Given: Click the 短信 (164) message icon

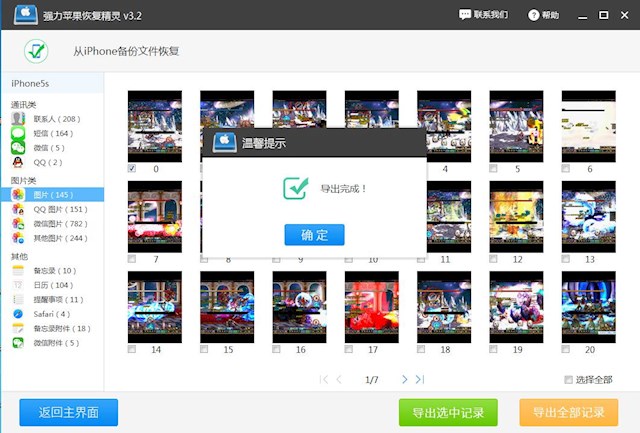Looking at the screenshot, I should [x=18, y=133].
